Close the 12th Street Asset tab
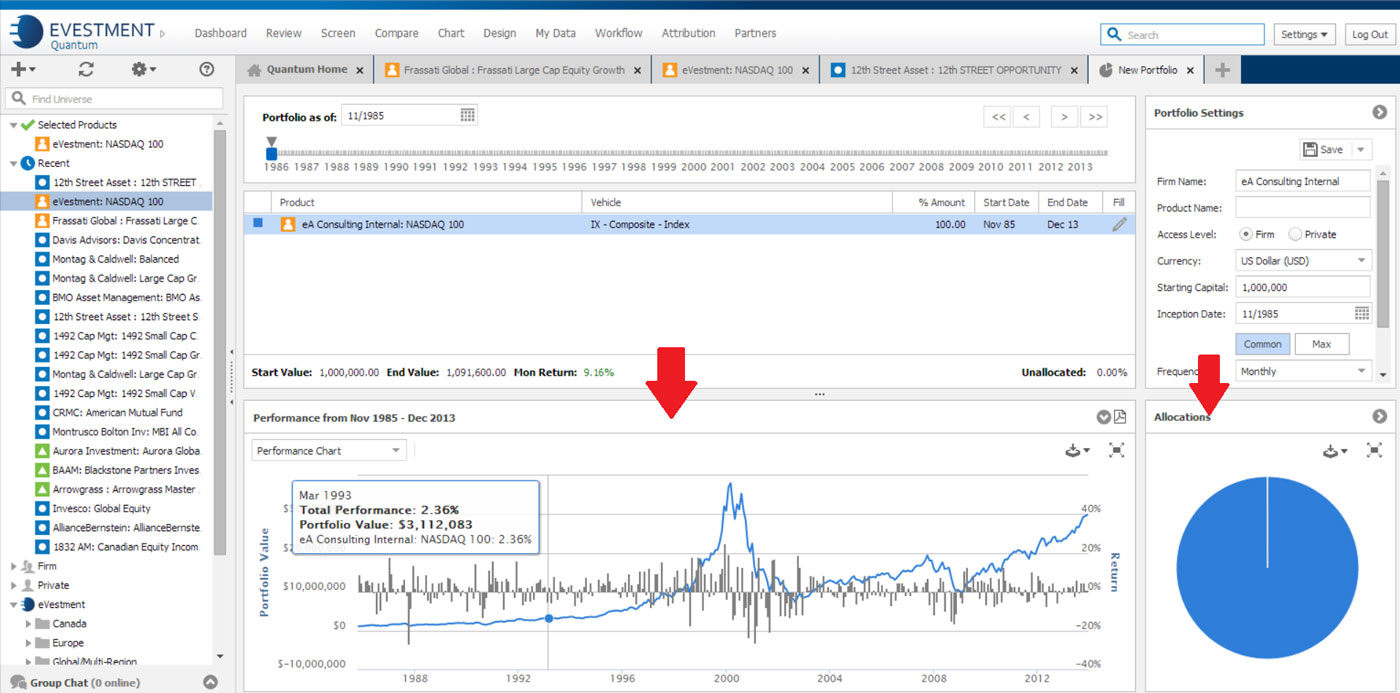This screenshot has height=693, width=1400. 1075,71
